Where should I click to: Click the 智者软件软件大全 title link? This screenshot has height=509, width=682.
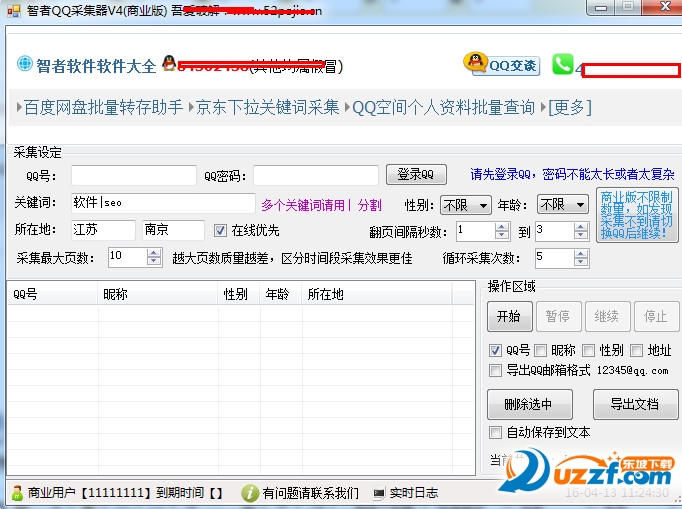click(x=96, y=66)
